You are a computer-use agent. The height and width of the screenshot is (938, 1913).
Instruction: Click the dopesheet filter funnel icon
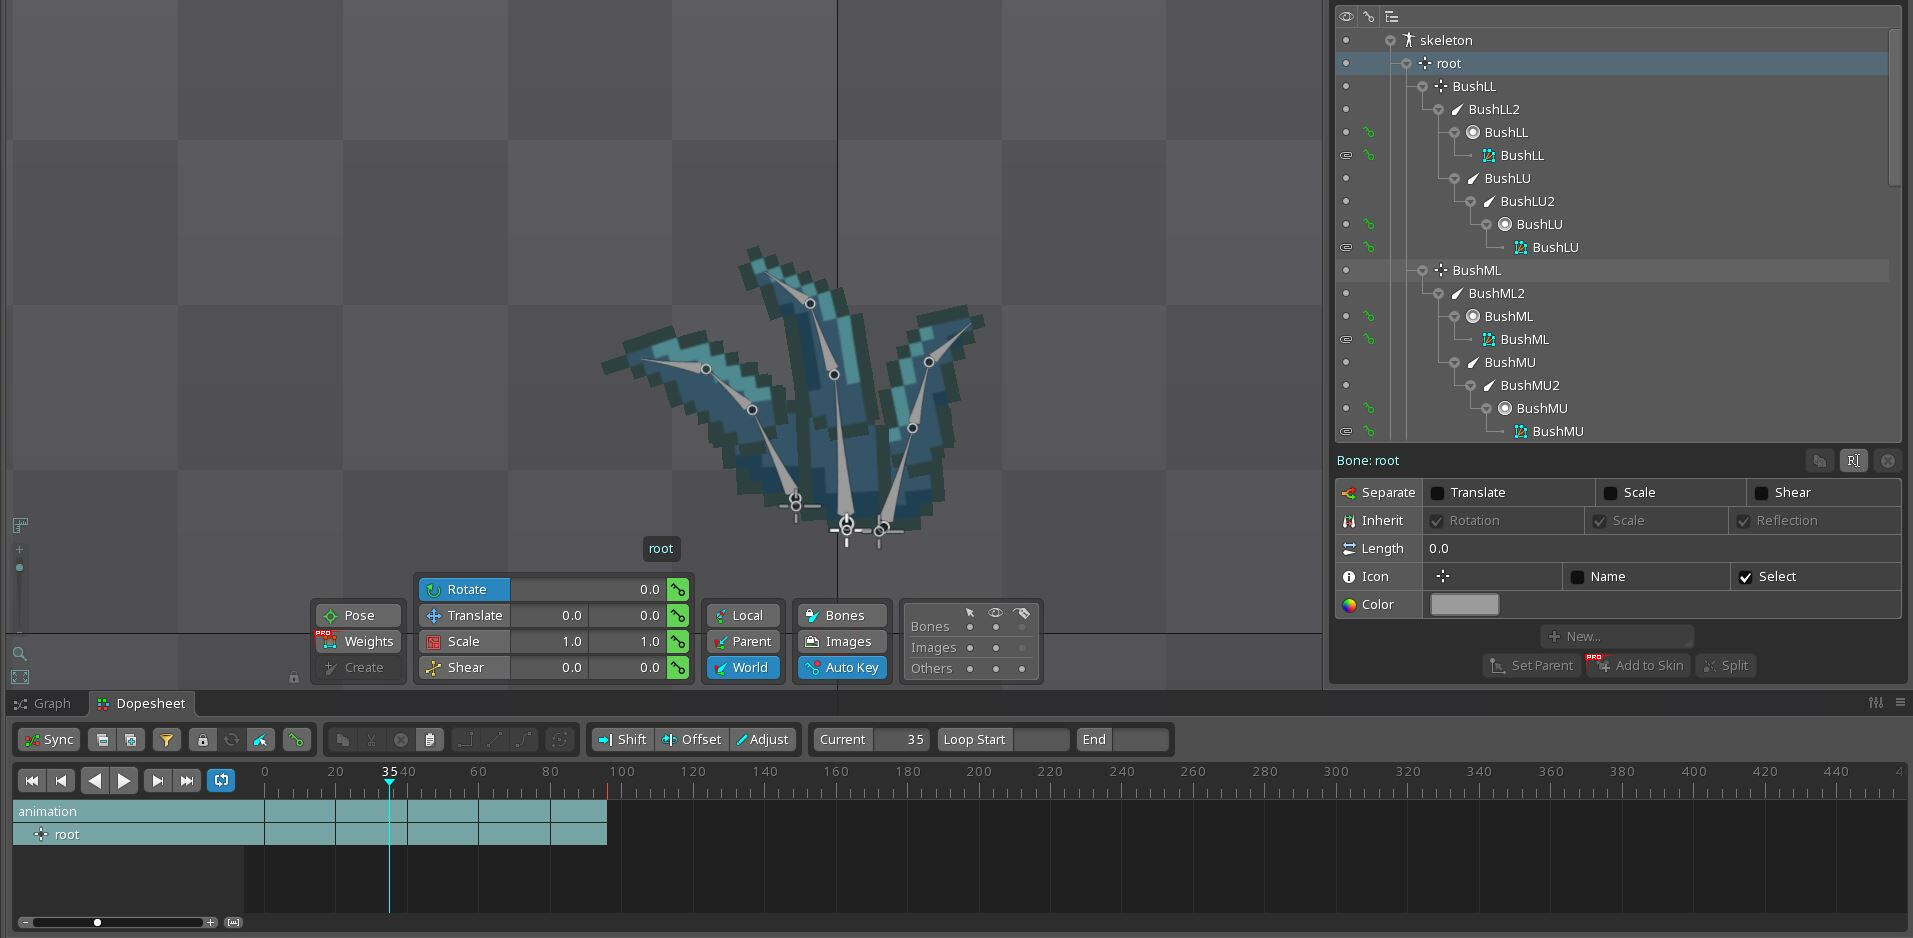click(166, 740)
